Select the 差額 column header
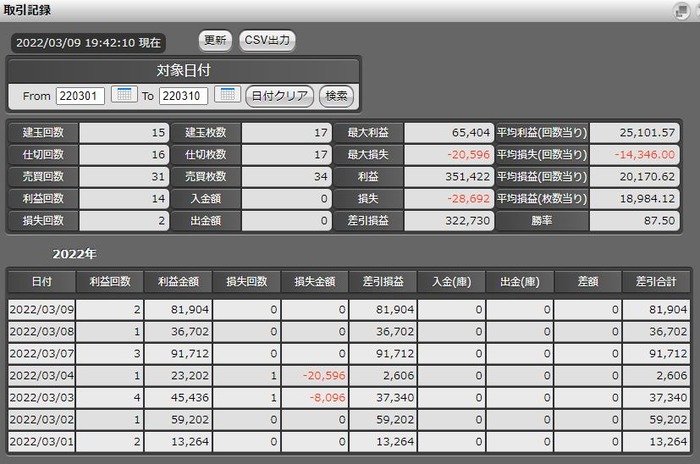700x464 pixels. [x=588, y=281]
